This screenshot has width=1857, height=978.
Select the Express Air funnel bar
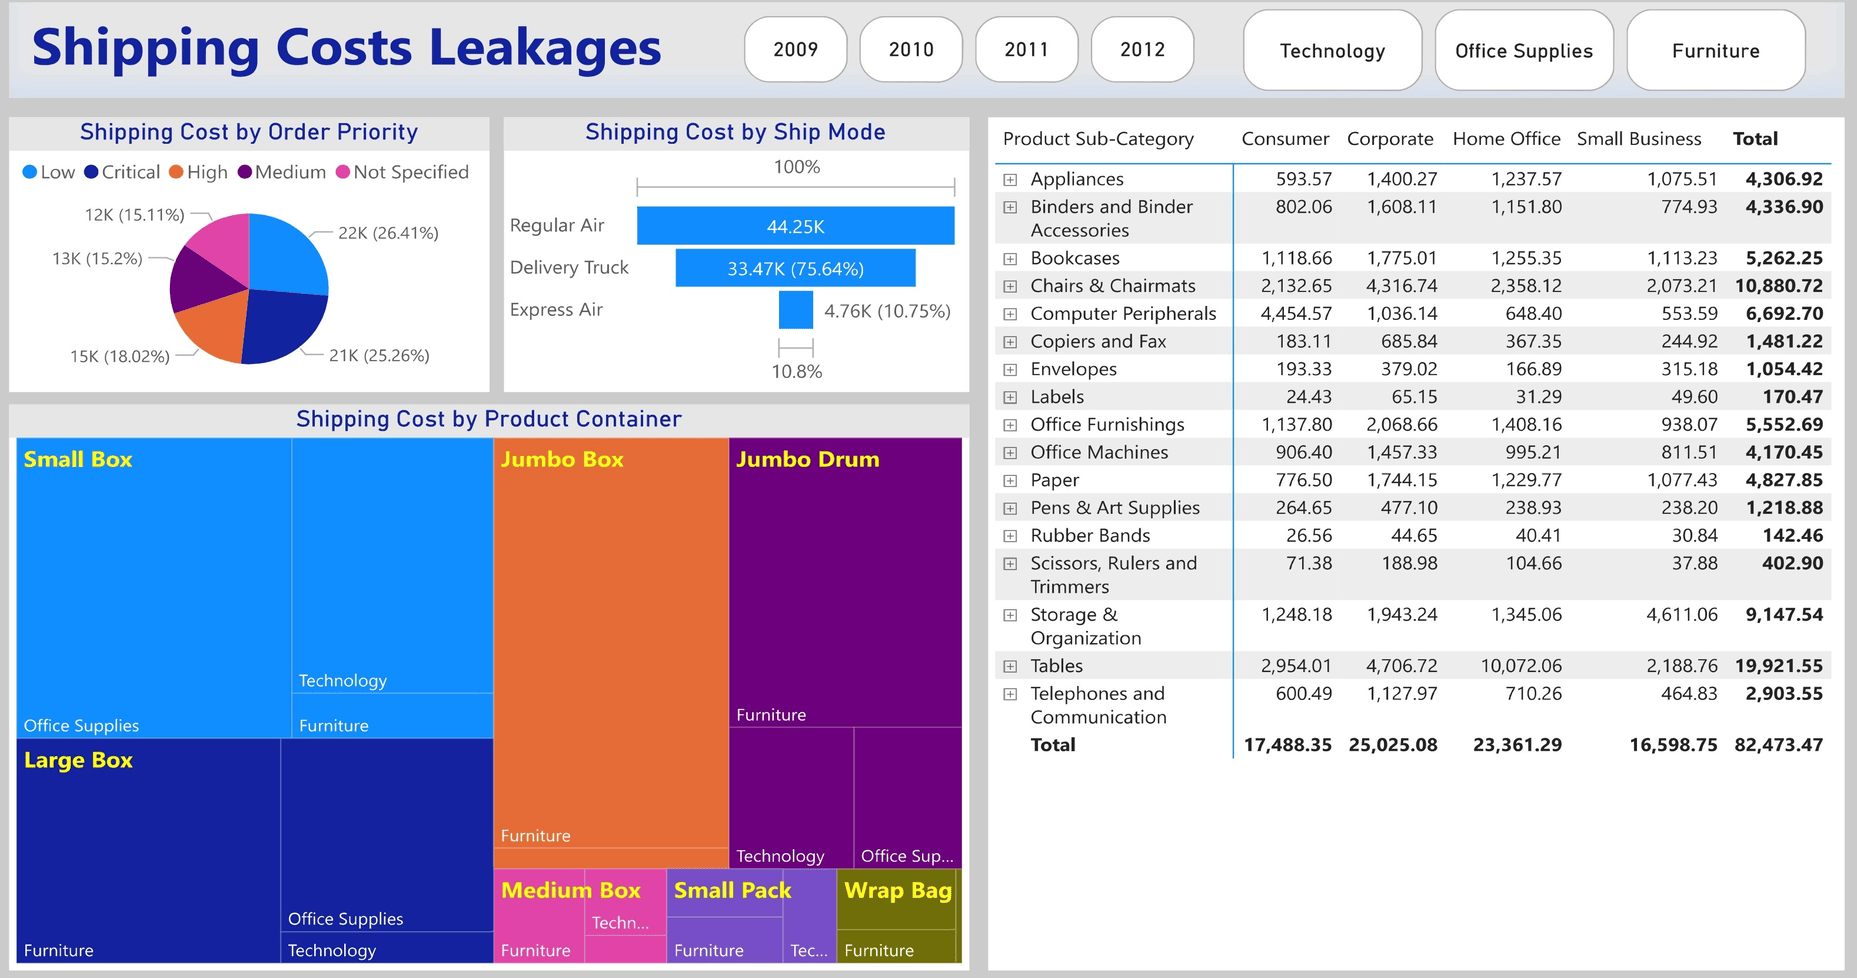point(796,310)
